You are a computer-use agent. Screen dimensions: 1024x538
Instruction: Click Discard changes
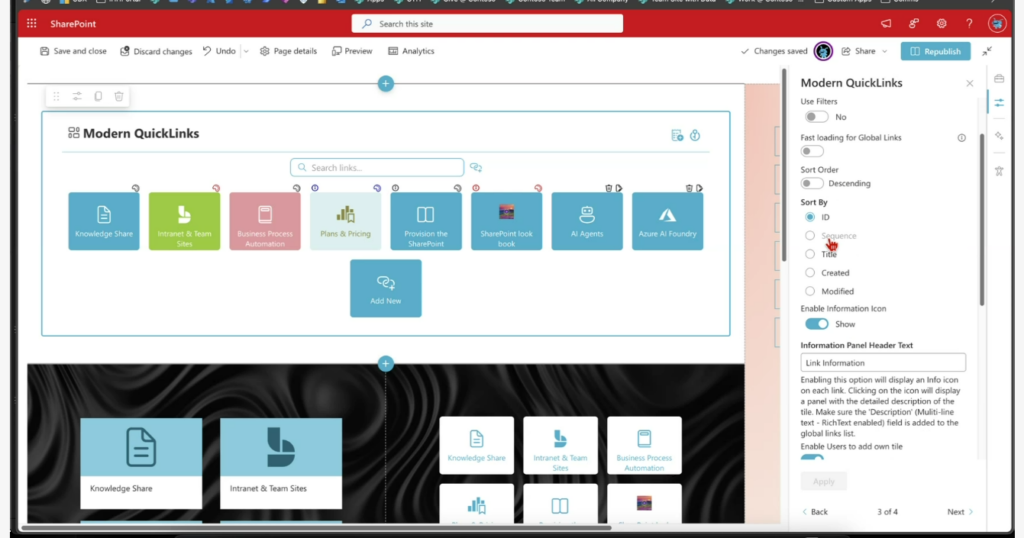tap(155, 51)
